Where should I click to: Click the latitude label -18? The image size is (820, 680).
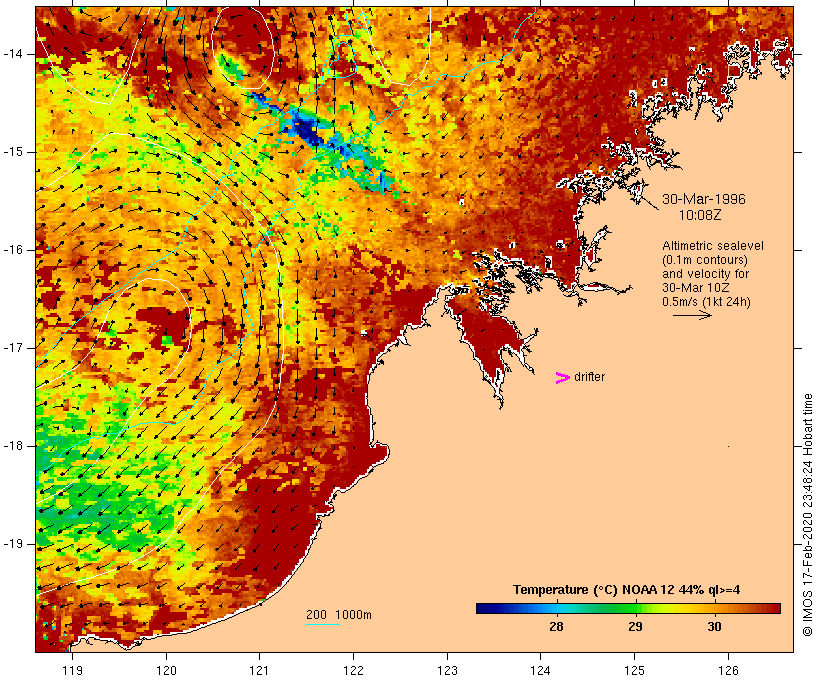click(13, 446)
